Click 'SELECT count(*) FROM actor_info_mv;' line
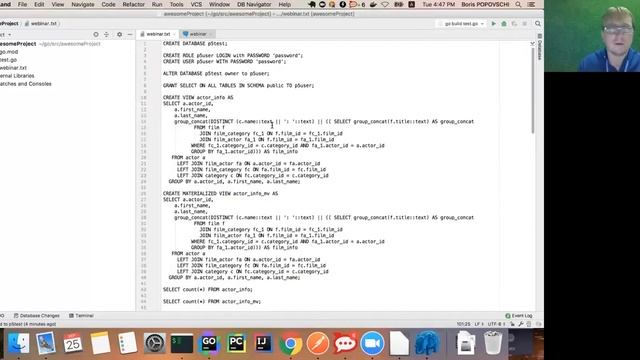The image size is (640, 360). tap(212, 301)
